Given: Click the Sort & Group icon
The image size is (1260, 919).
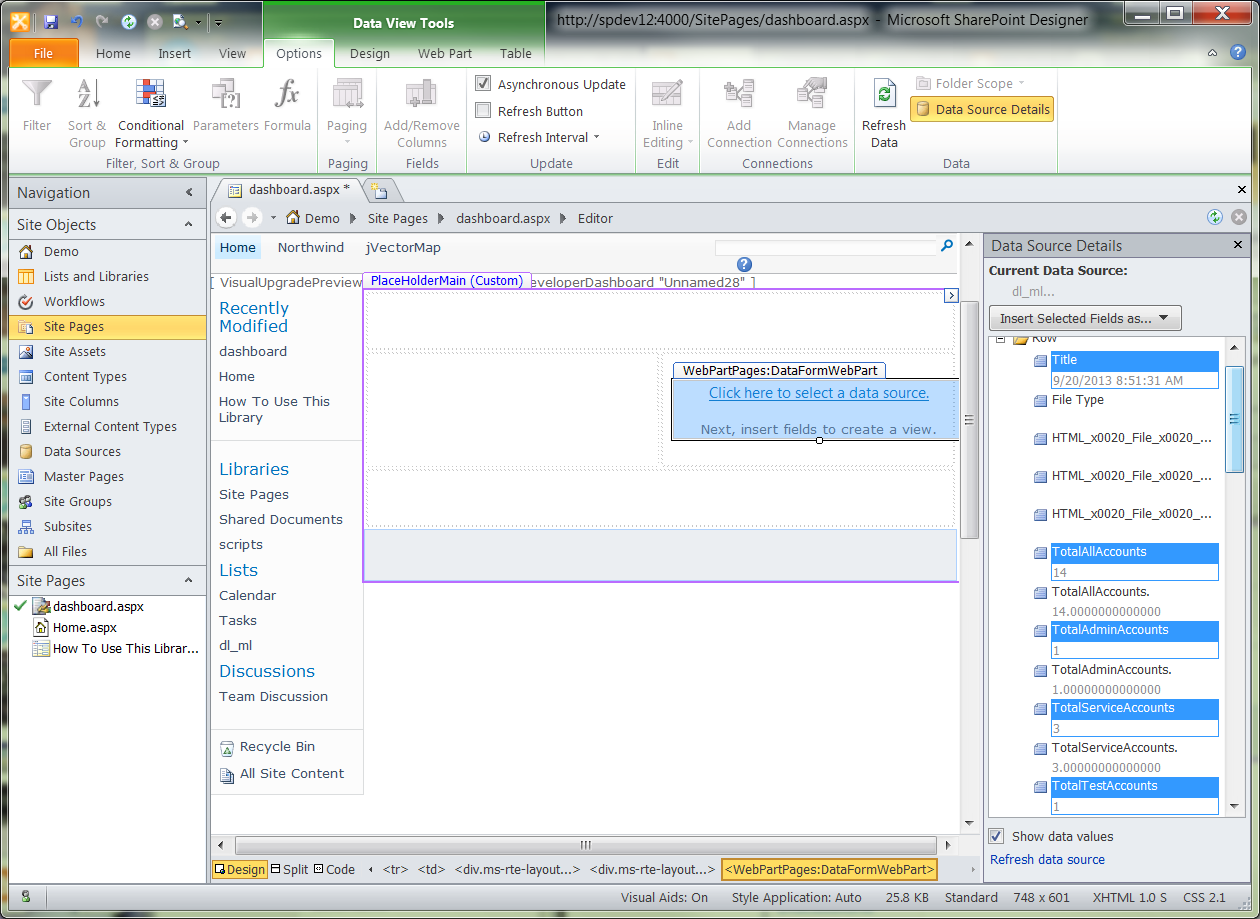Looking at the screenshot, I should coord(87,95).
